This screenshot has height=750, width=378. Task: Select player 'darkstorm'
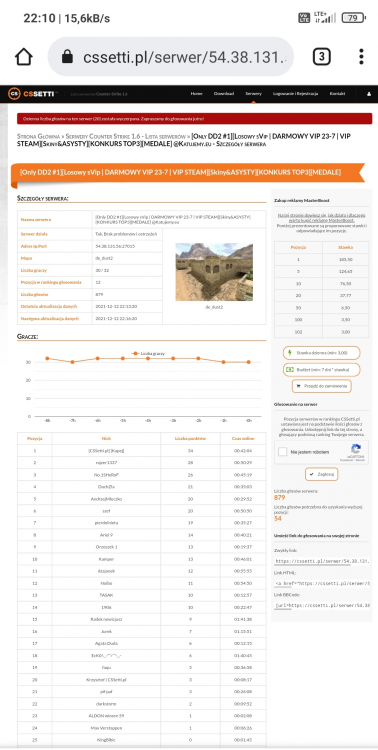pyautogui.click(x=106, y=703)
